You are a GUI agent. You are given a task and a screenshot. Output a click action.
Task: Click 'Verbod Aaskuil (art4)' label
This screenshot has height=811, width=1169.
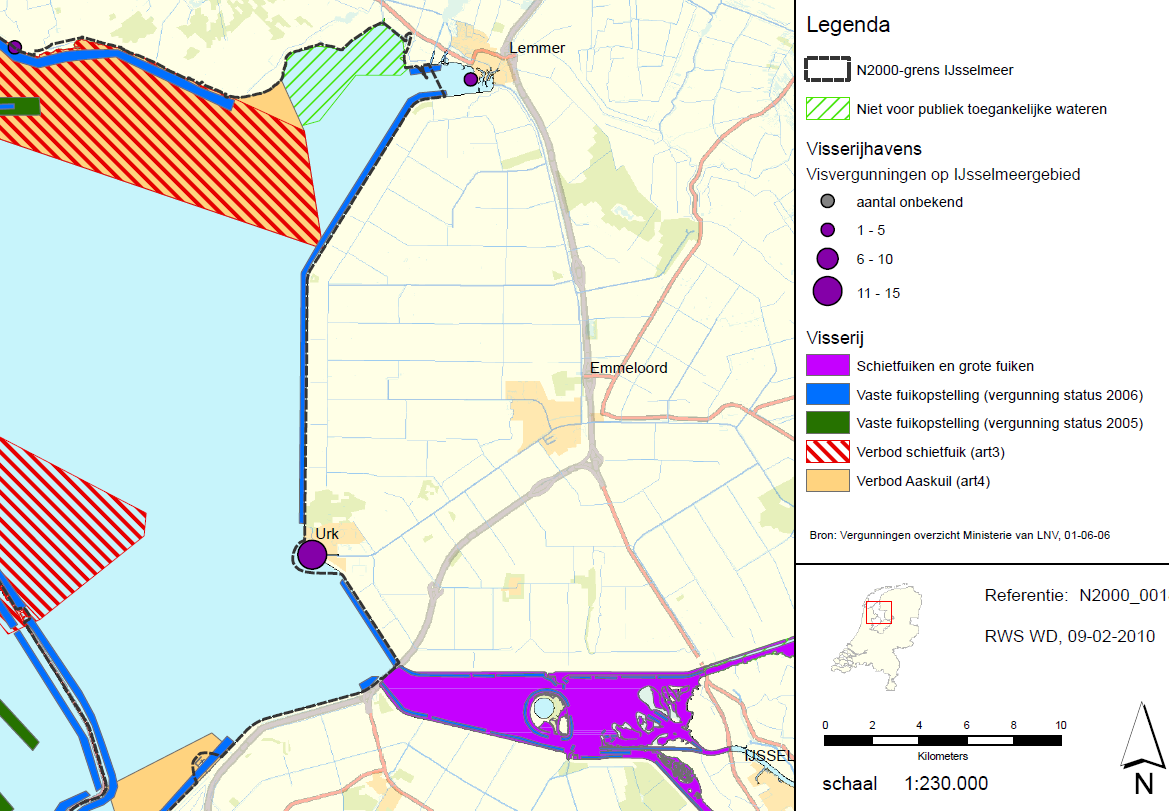(x=923, y=481)
